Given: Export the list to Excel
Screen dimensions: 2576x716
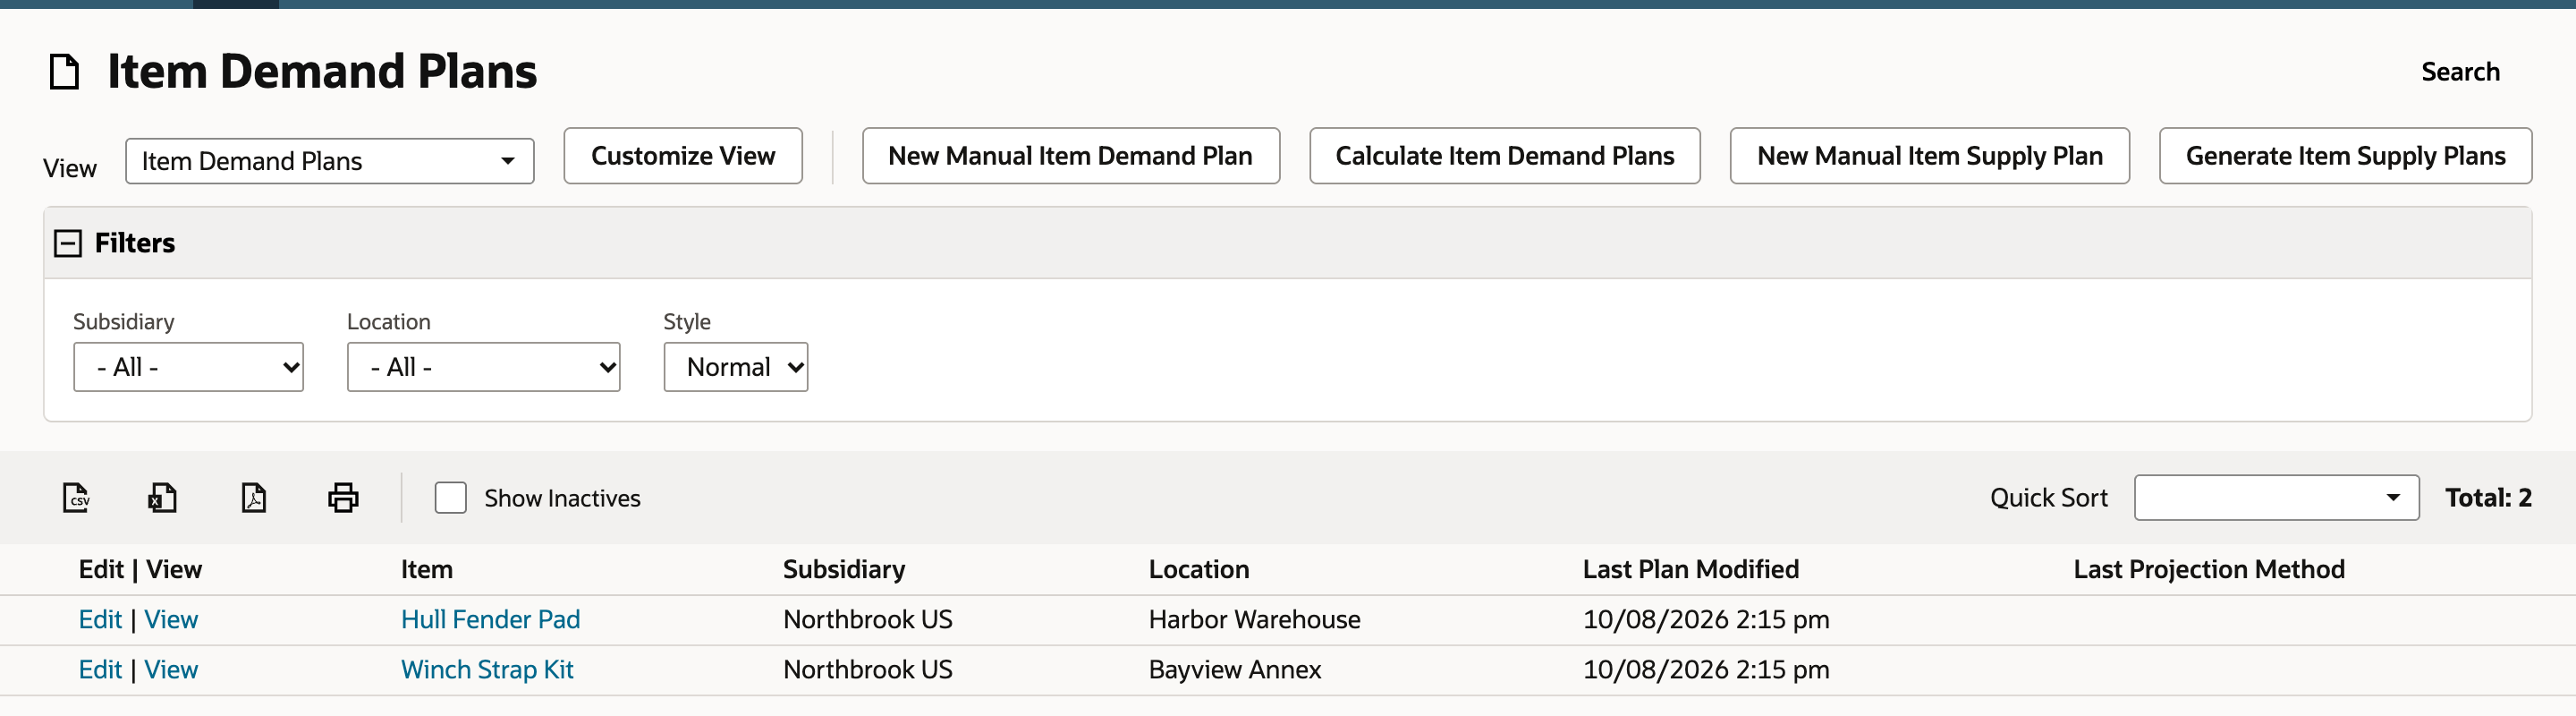Looking at the screenshot, I should point(163,497).
